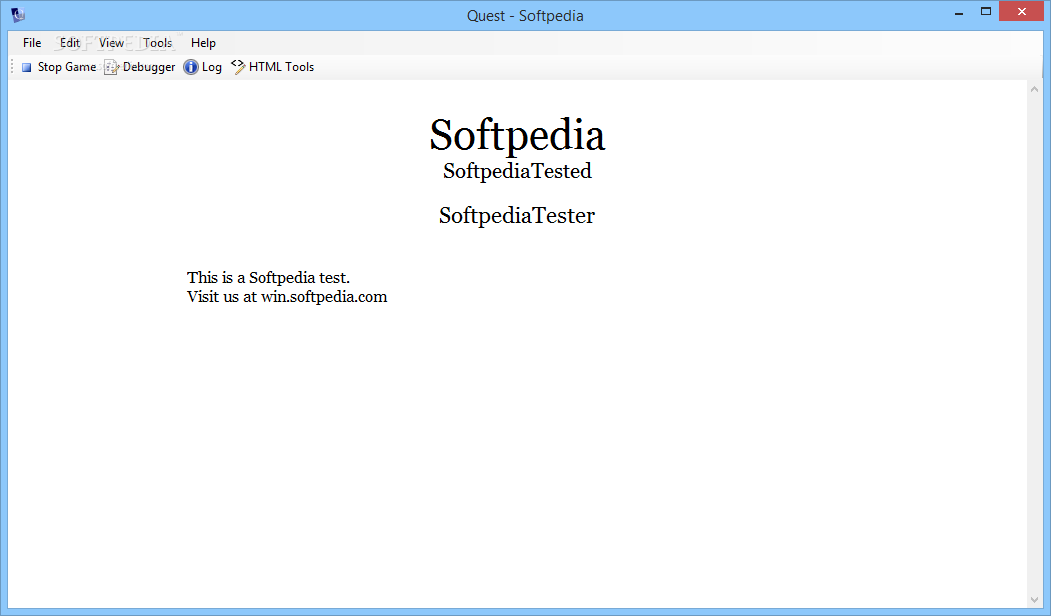Click the Quest app icon in title bar
Viewport: 1051px width, 616px height.
(18, 14)
